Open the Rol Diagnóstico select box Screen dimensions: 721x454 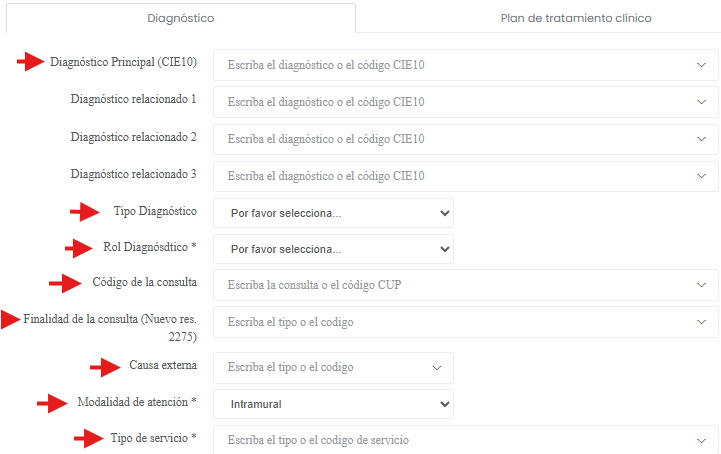tap(333, 249)
